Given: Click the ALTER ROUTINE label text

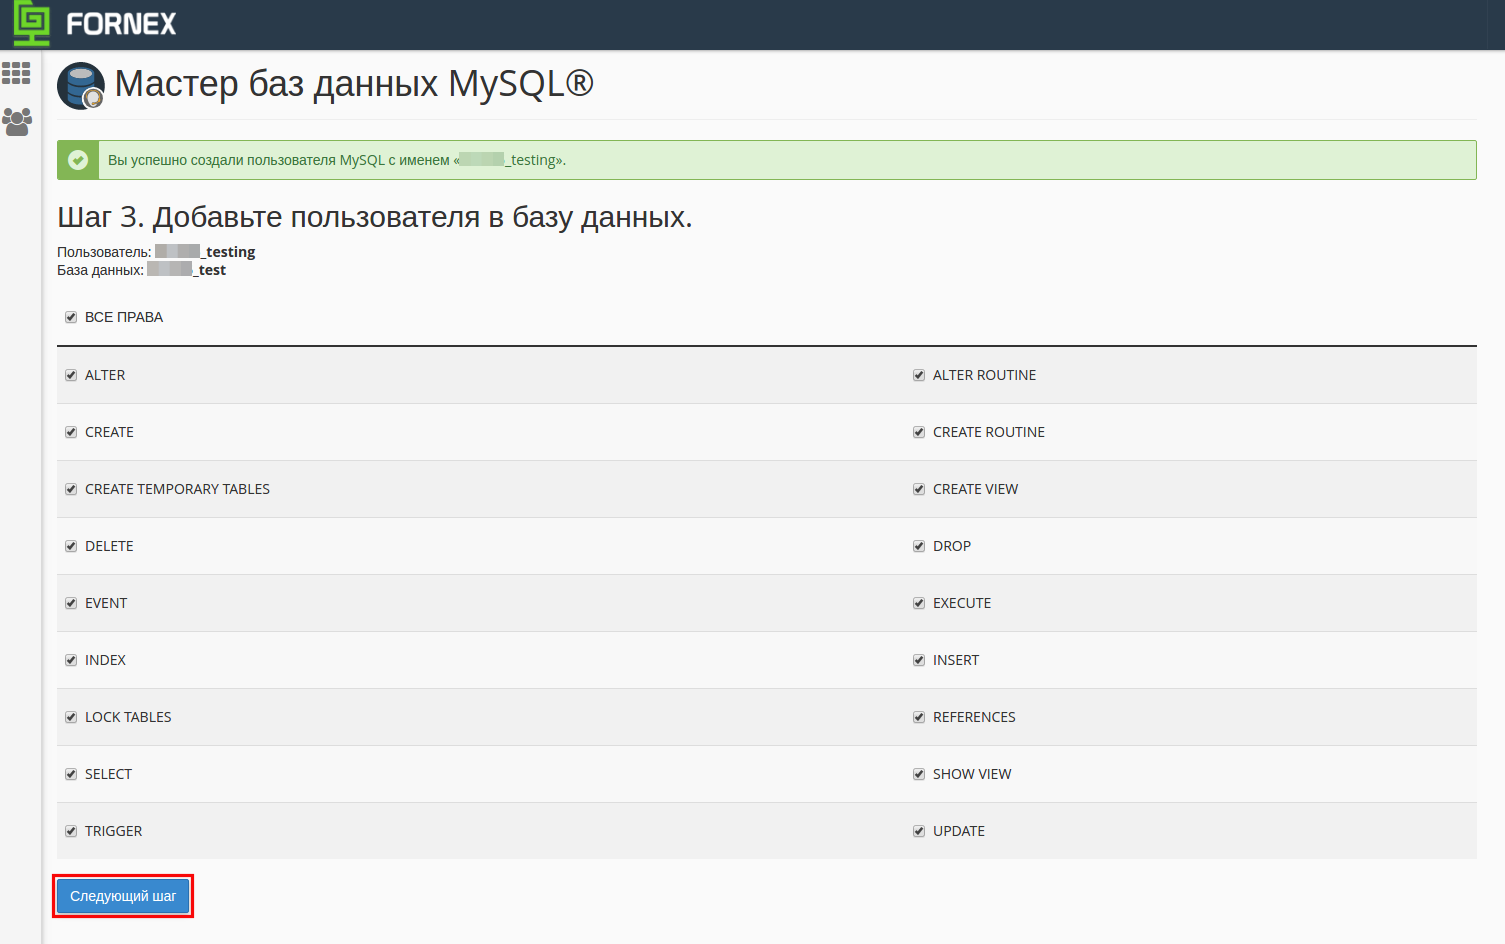Looking at the screenshot, I should point(984,375).
